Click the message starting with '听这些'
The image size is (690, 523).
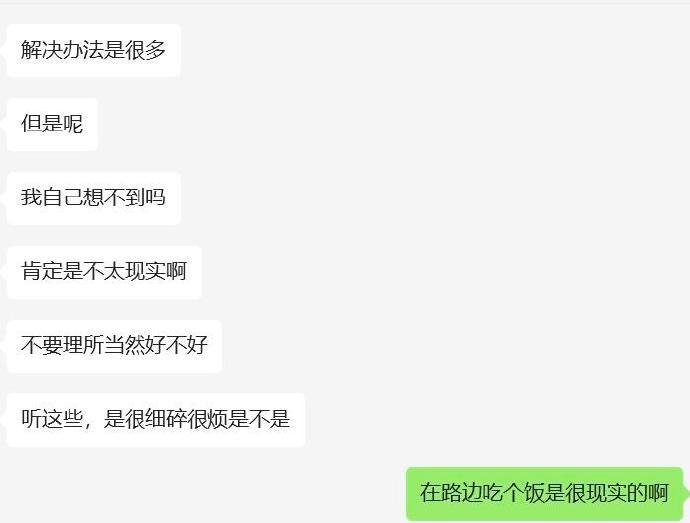pyautogui.click(x=156, y=420)
